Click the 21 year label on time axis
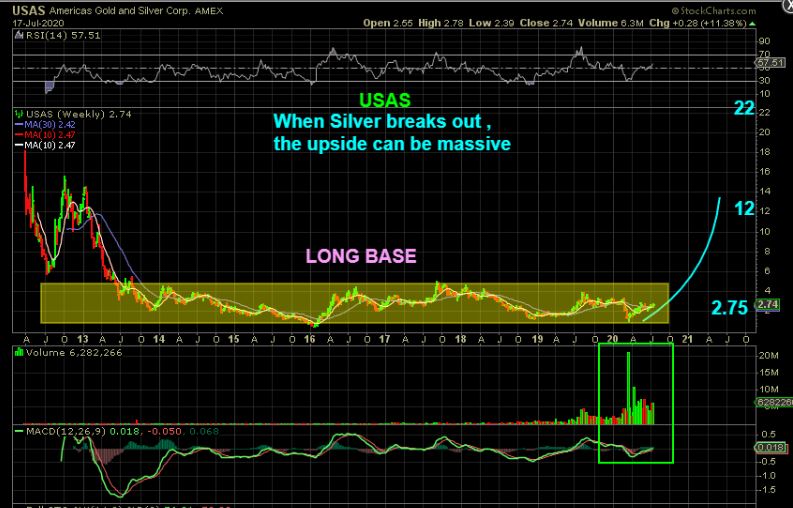 [x=687, y=340]
